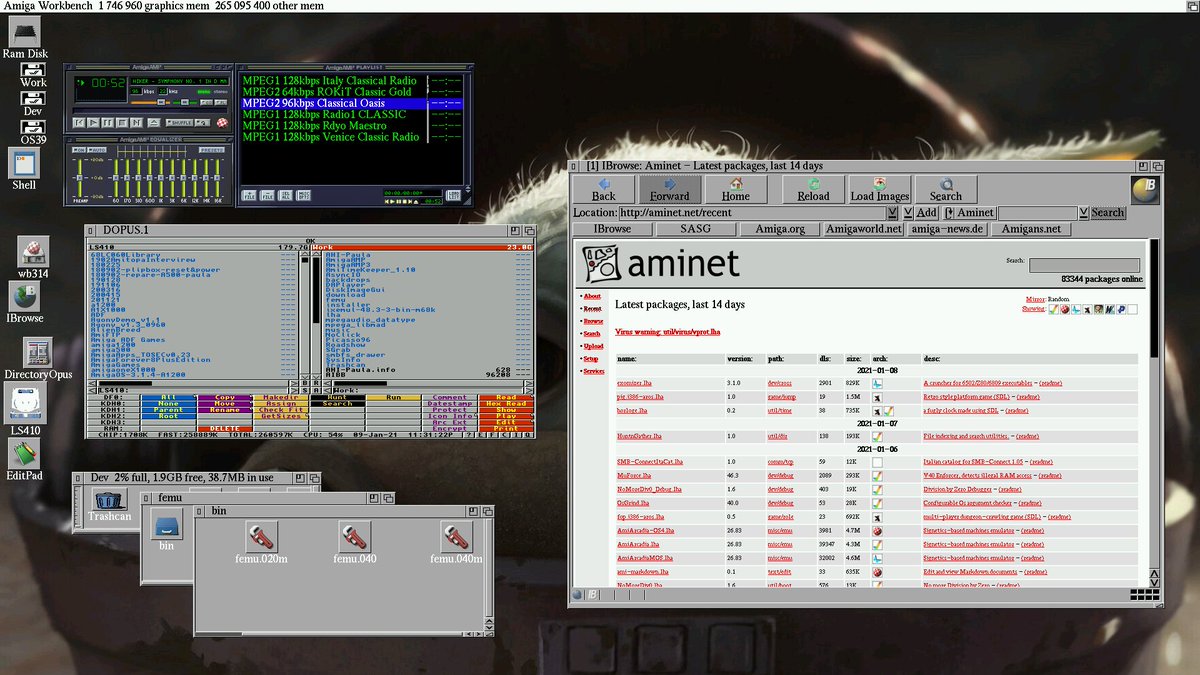Image resolution: width=1200 pixels, height=675 pixels.
Task: Click the IBrowse globe logo
Action: point(1145,189)
